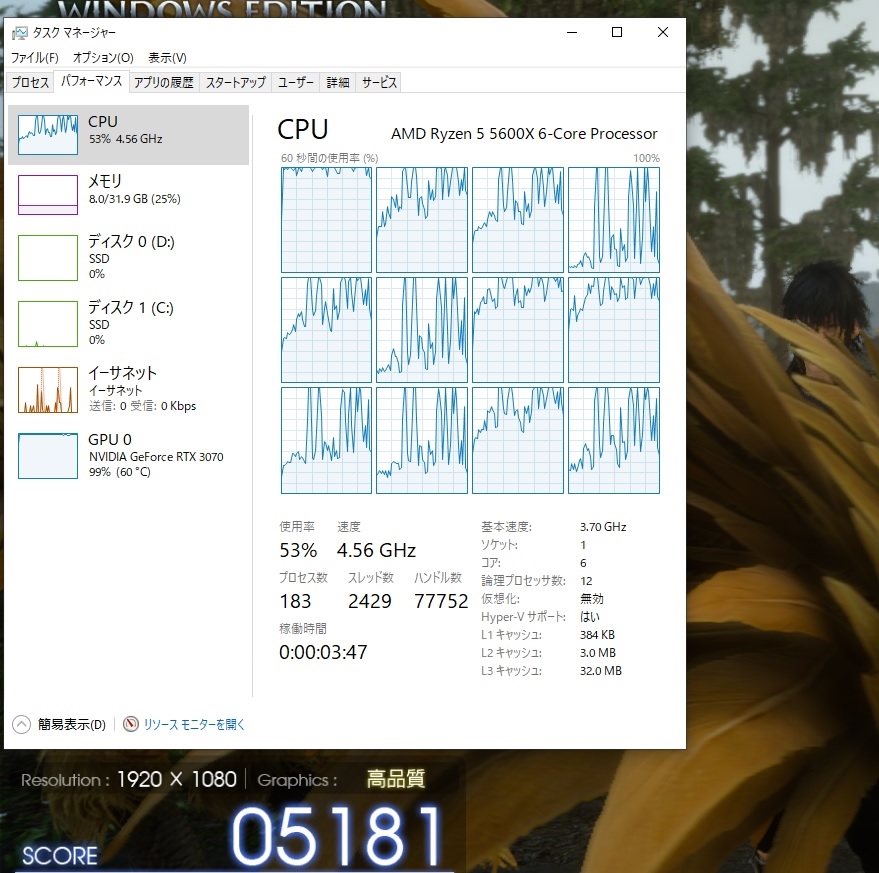Close the Task Manager window
879x873 pixels.
[663, 33]
